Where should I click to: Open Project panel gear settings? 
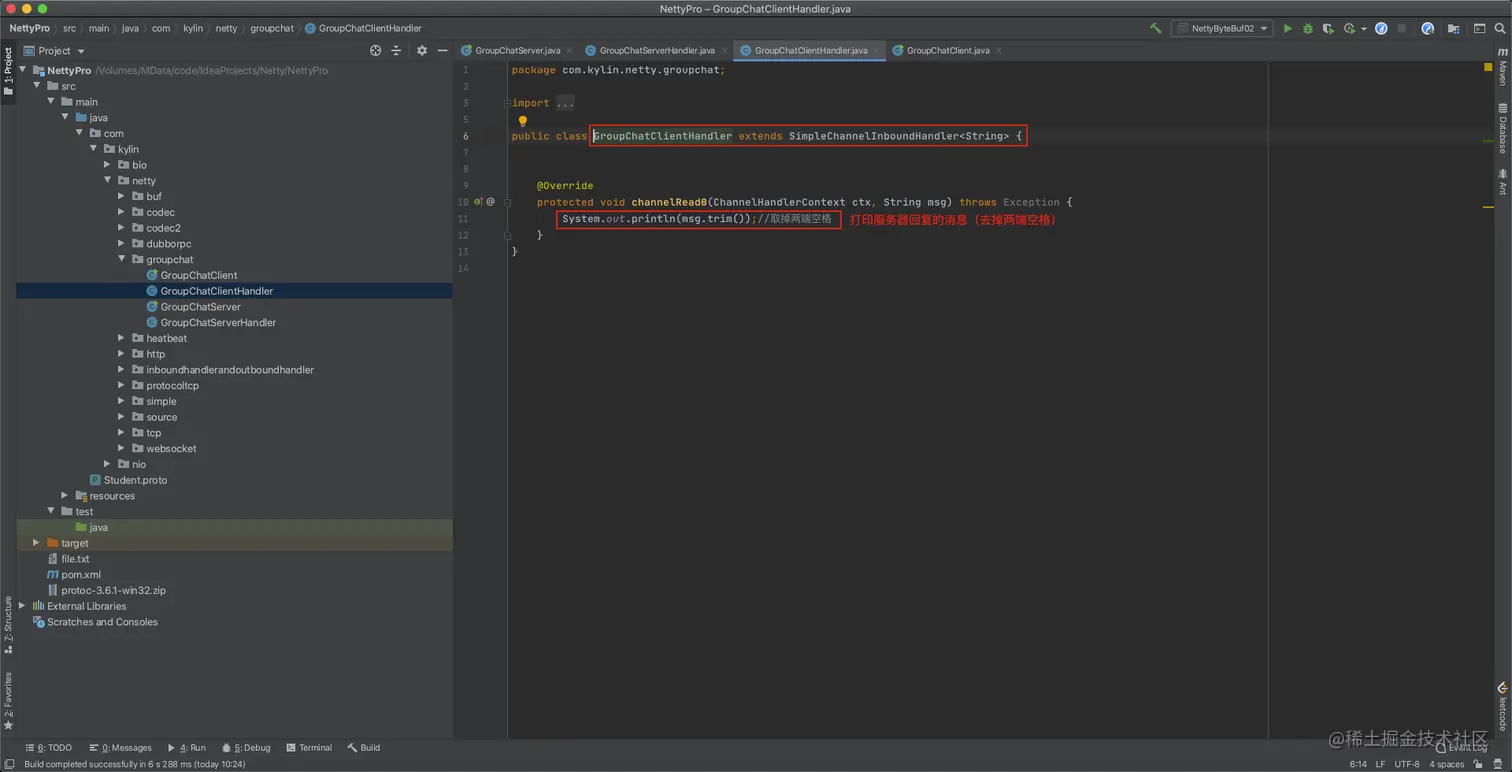click(421, 50)
